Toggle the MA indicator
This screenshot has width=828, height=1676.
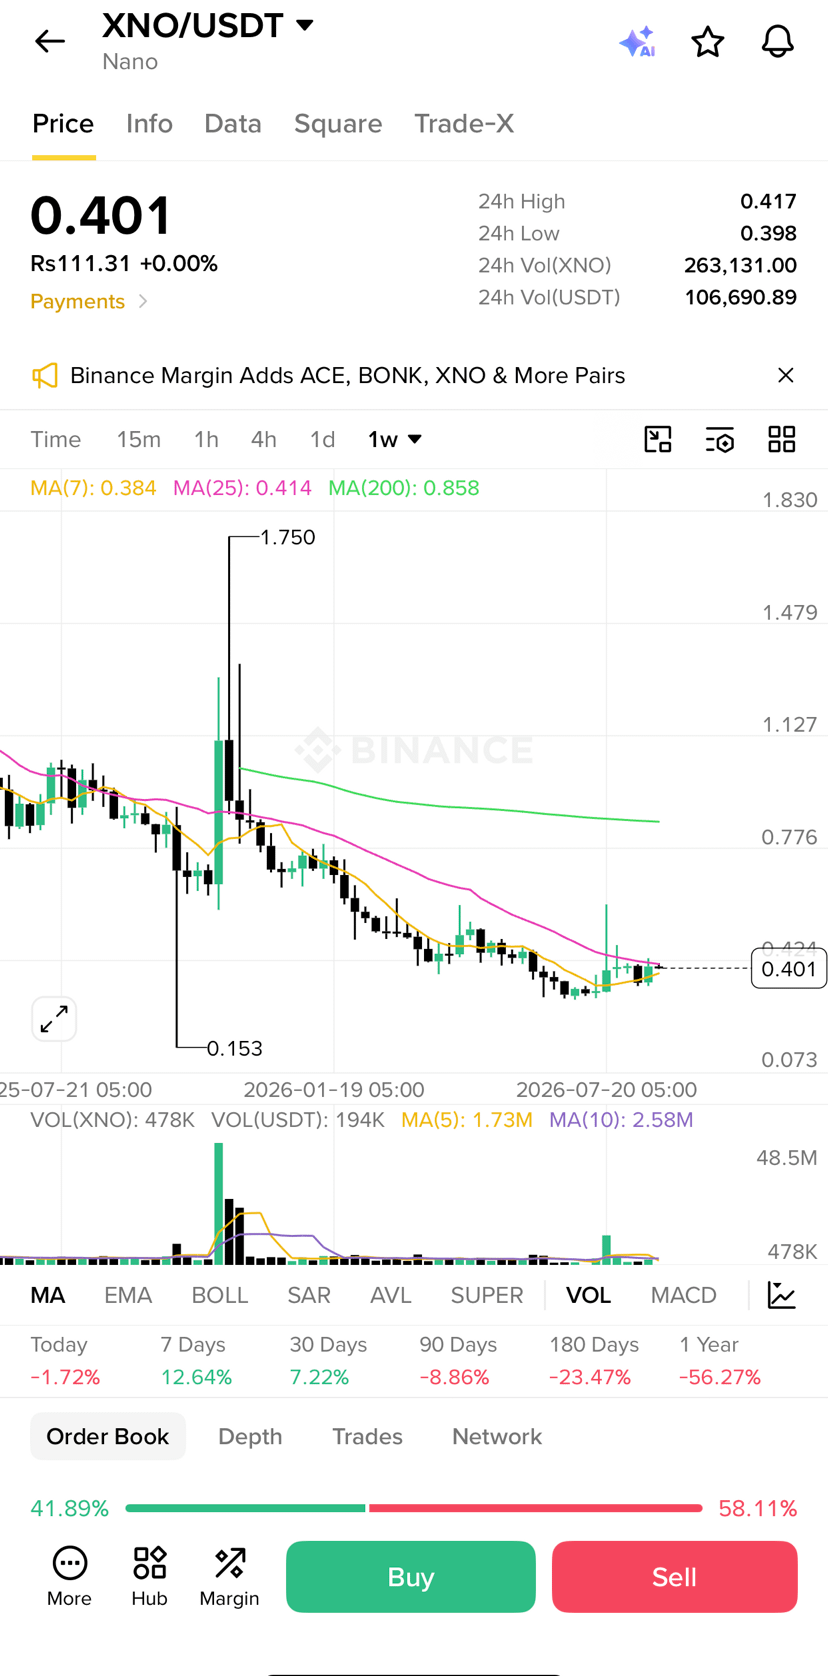48,1296
